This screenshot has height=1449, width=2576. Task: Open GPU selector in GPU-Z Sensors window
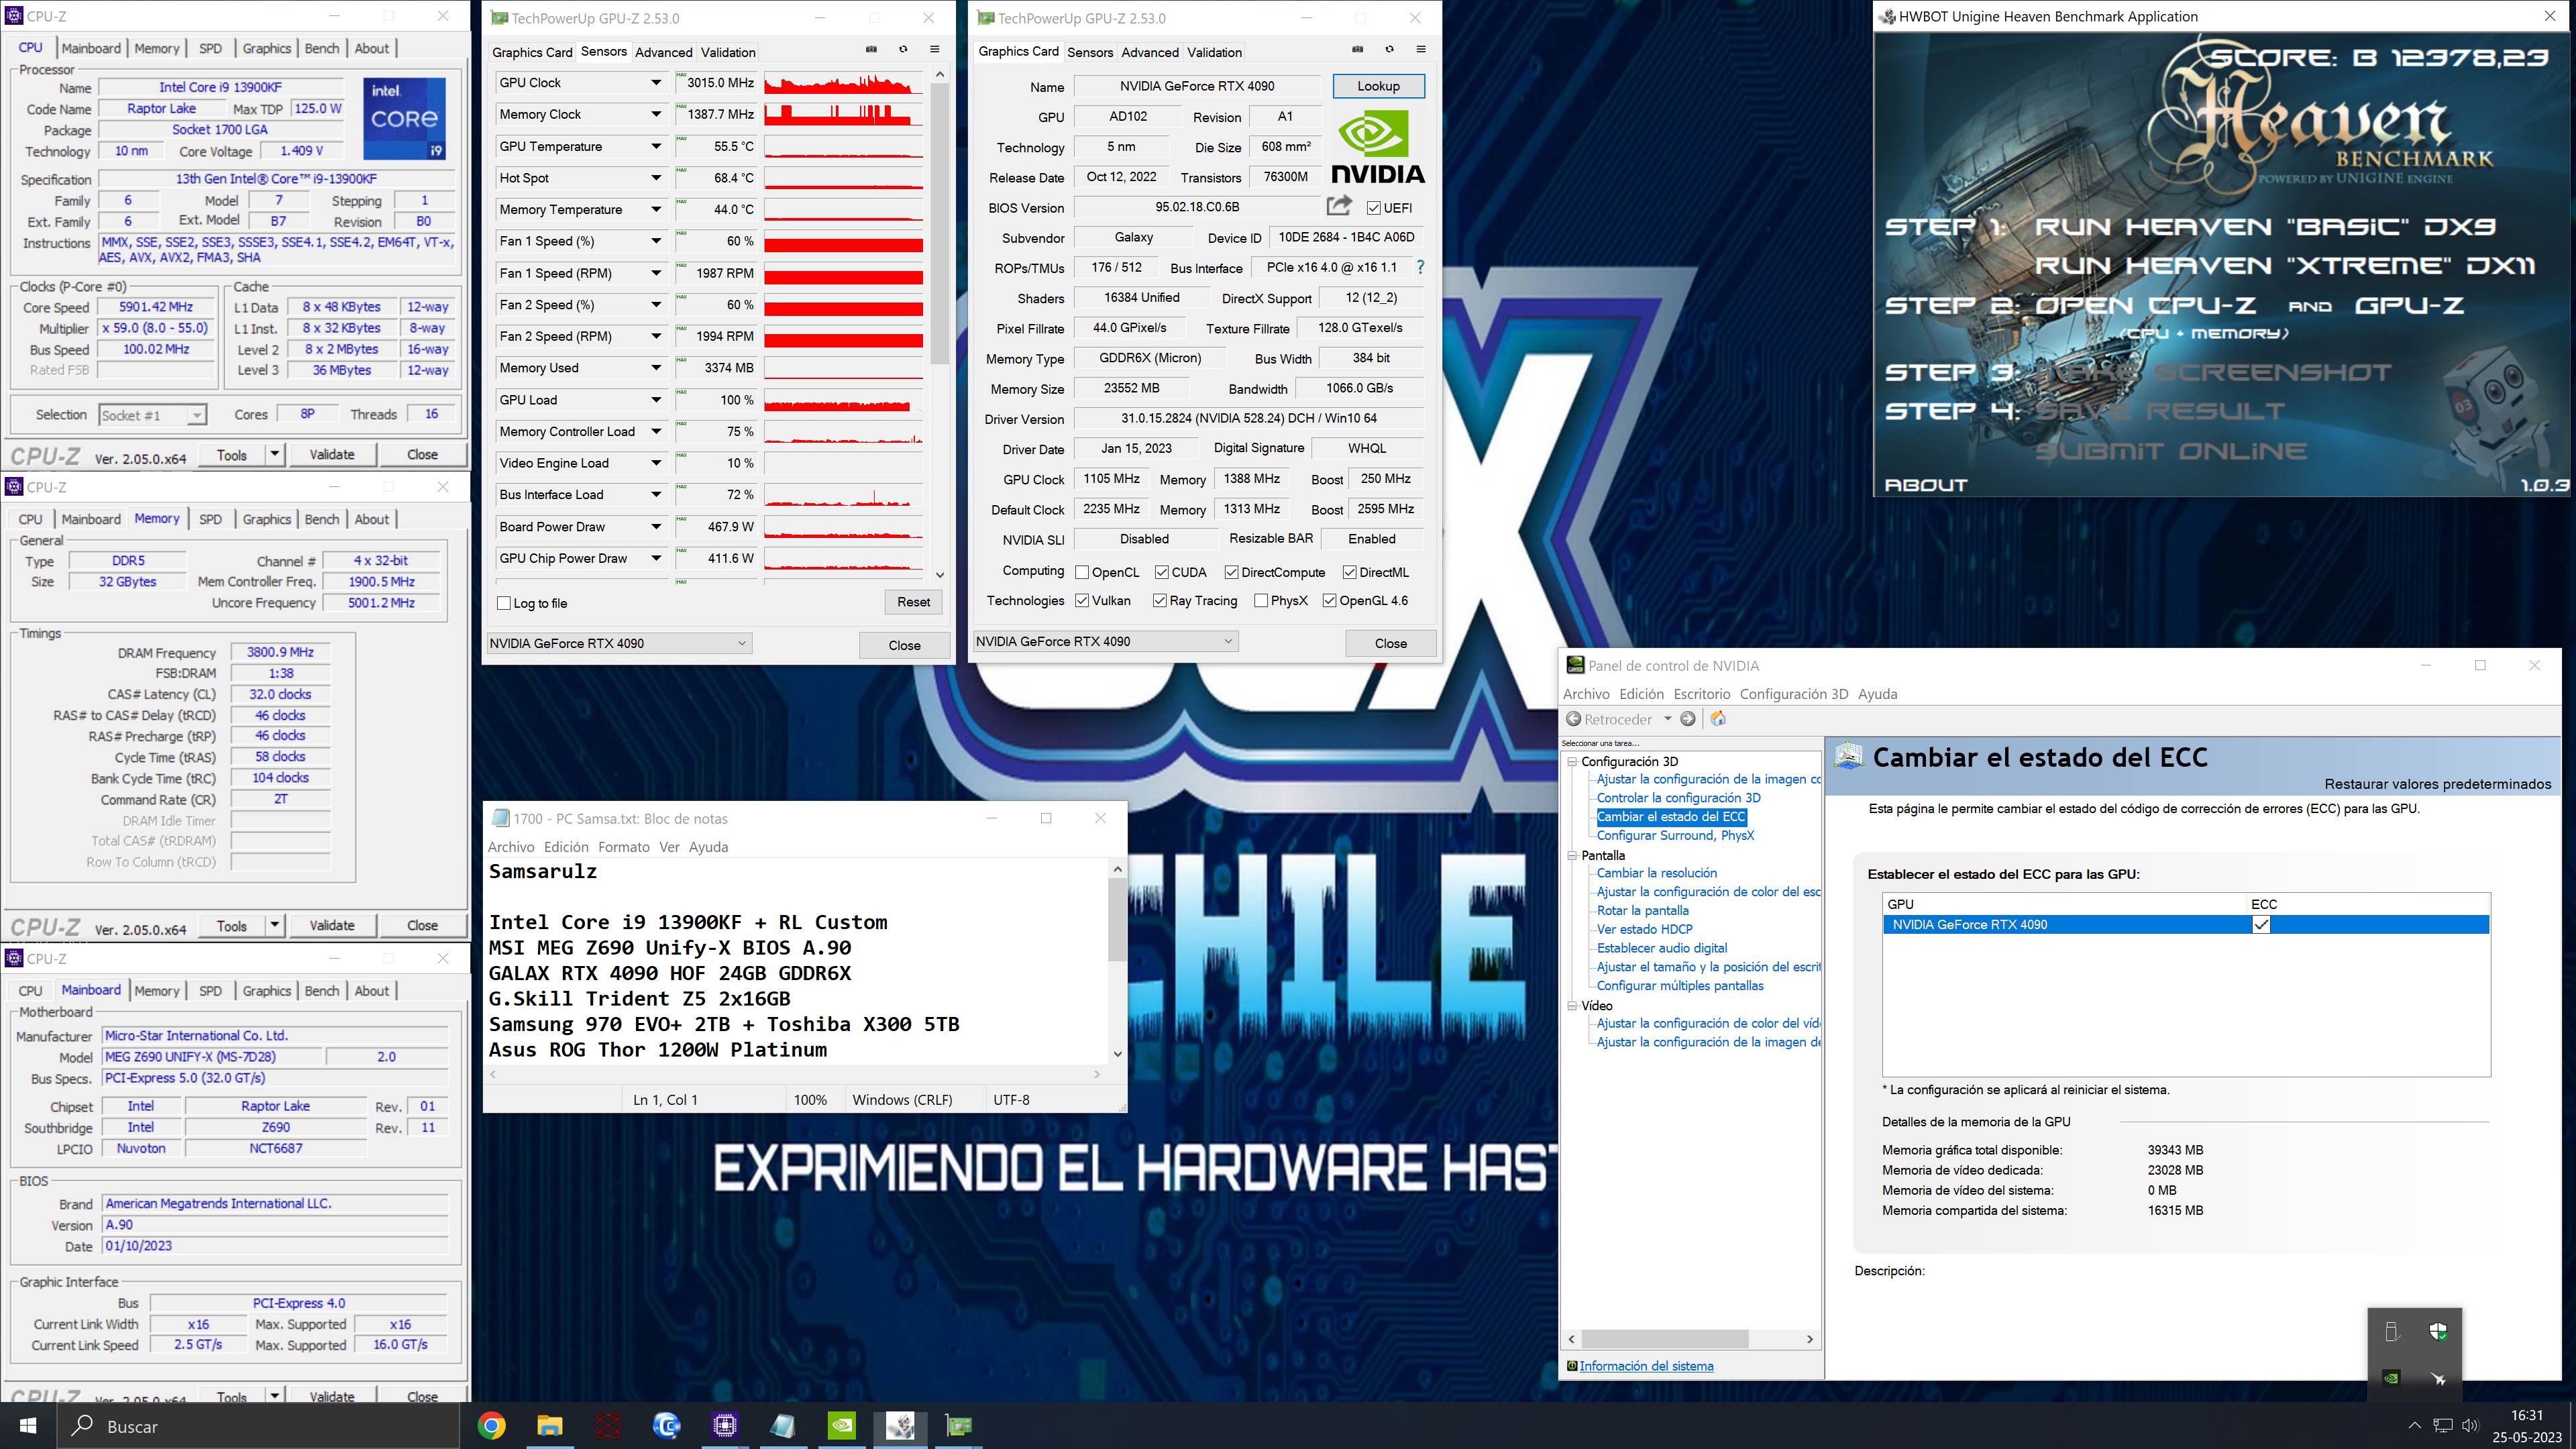(619, 643)
